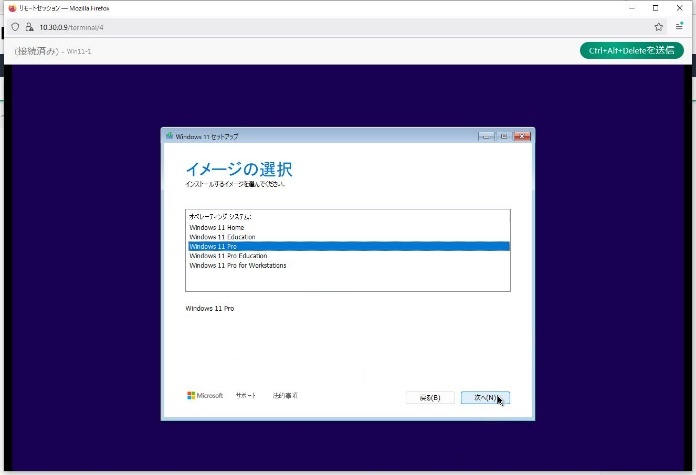Send Ctrl+Alt+Delete to remote session

point(631,50)
